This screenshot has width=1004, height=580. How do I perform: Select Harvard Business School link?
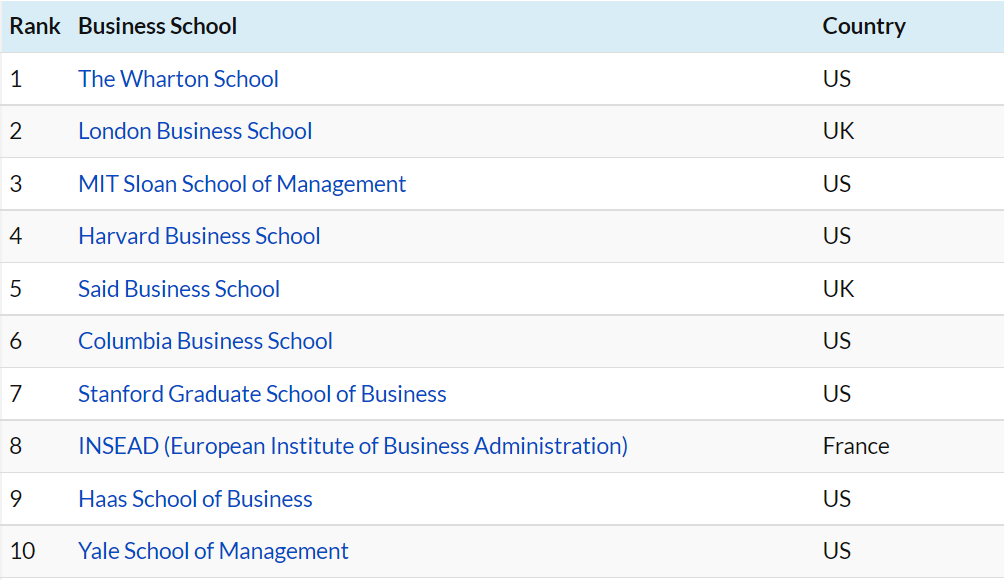coord(199,236)
